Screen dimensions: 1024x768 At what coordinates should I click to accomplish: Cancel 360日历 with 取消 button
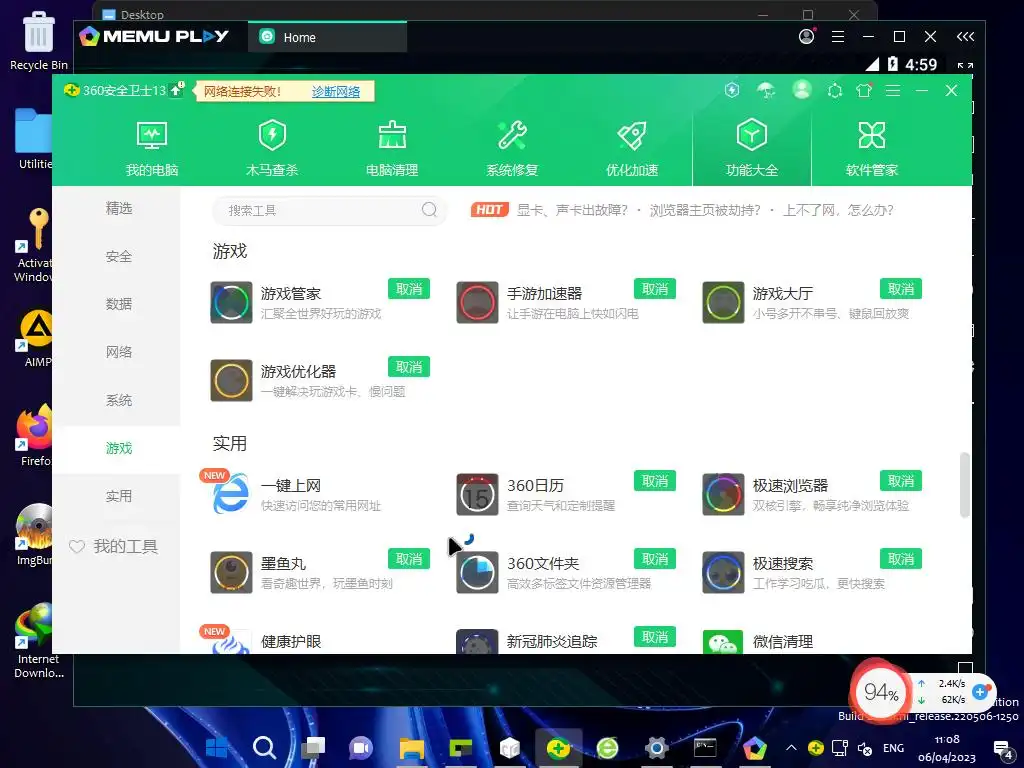point(655,481)
